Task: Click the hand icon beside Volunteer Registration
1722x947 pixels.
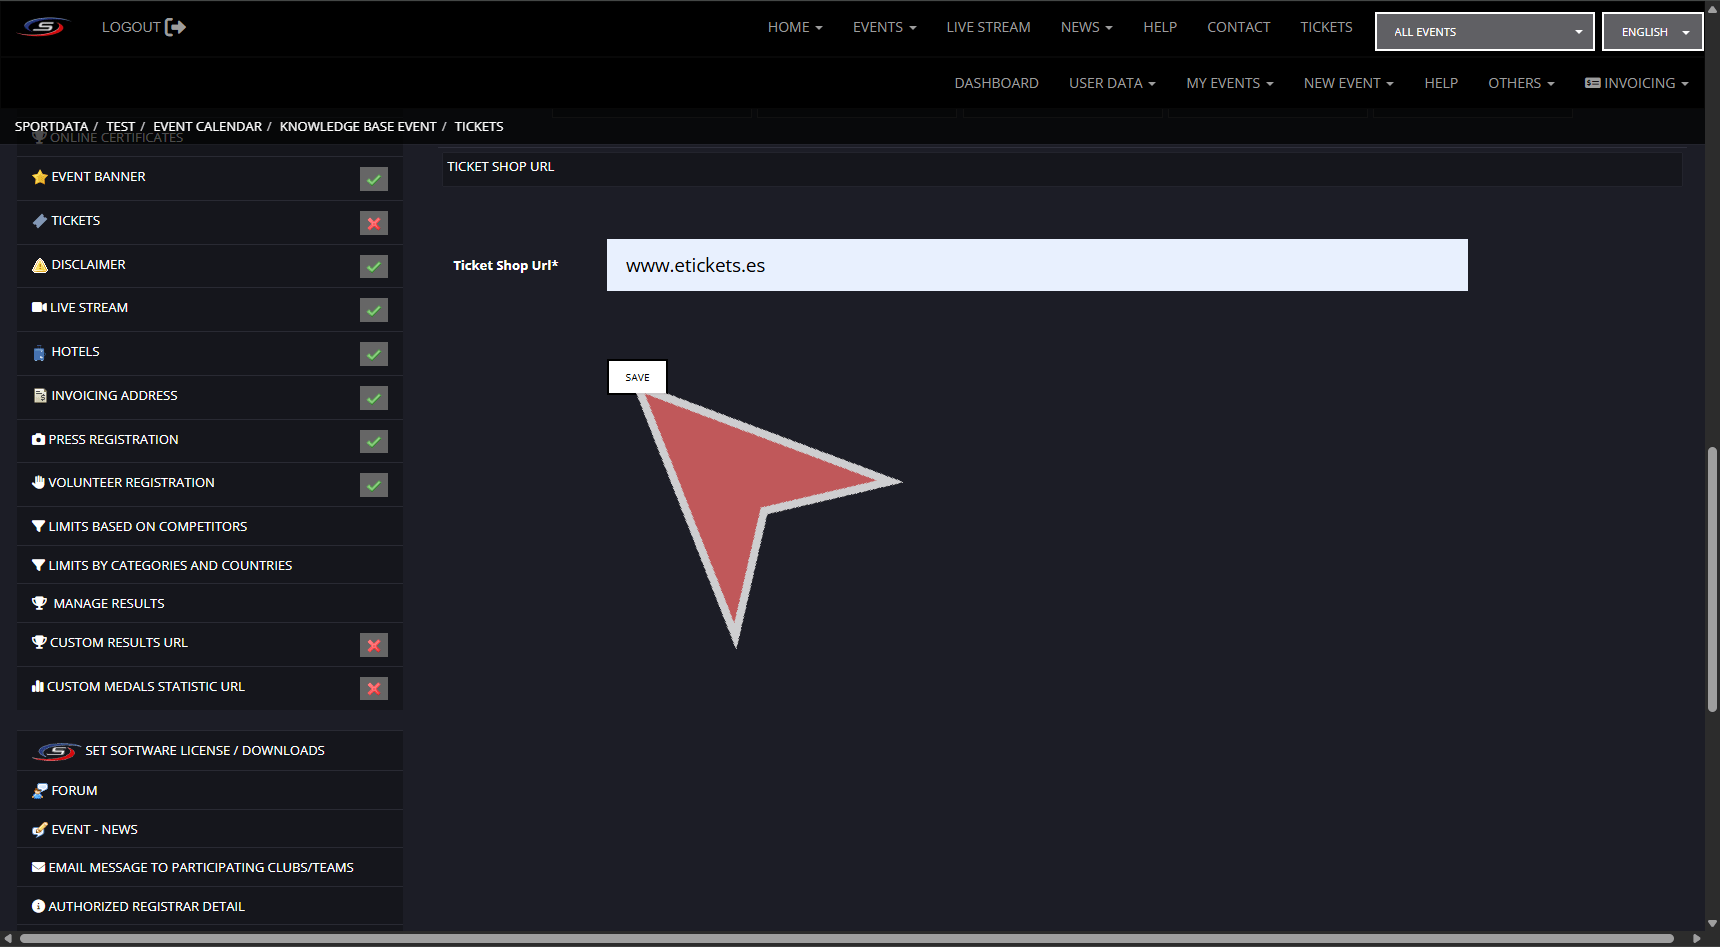Action: (x=38, y=483)
